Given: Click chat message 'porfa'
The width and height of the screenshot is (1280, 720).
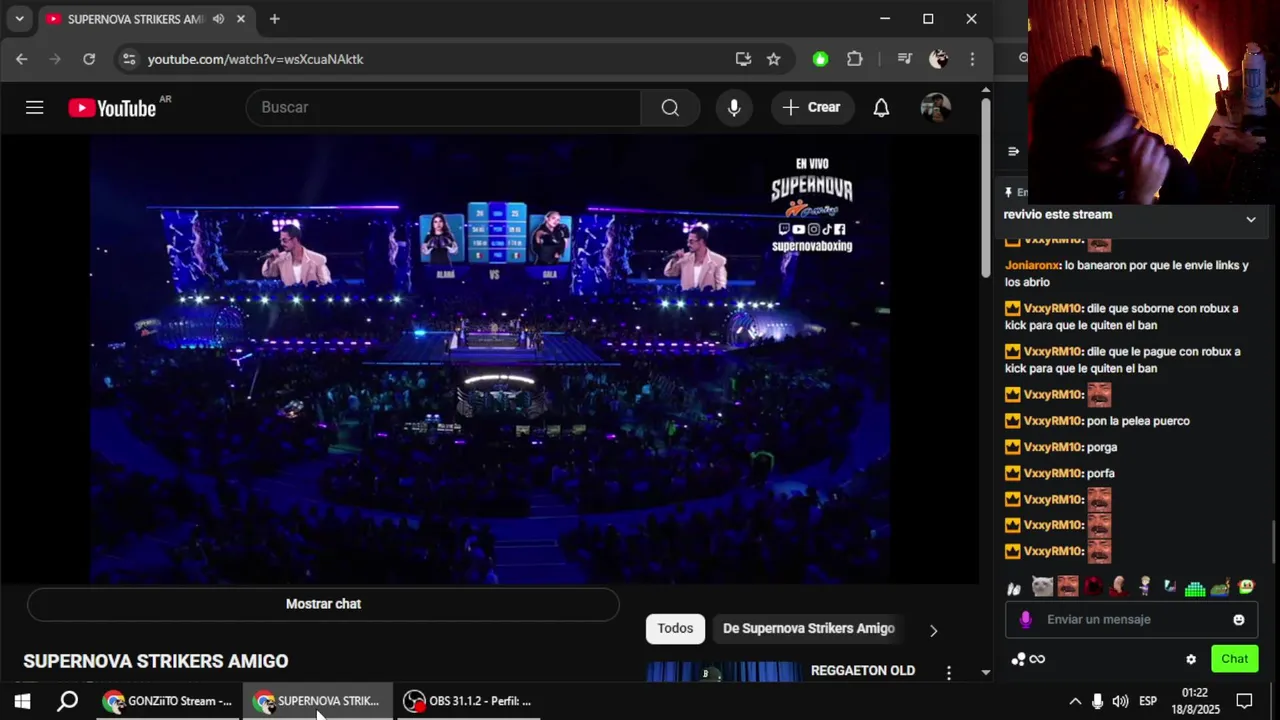Looking at the screenshot, I should coord(1100,473).
